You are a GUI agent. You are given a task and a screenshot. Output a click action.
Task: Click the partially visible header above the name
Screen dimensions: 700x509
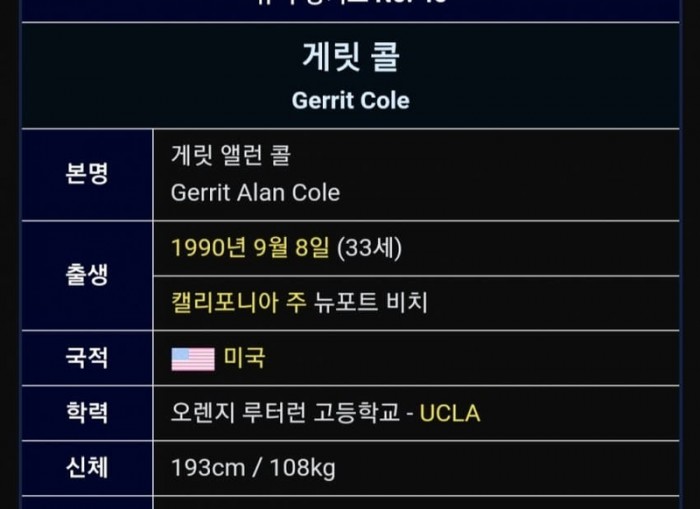(350, 5)
